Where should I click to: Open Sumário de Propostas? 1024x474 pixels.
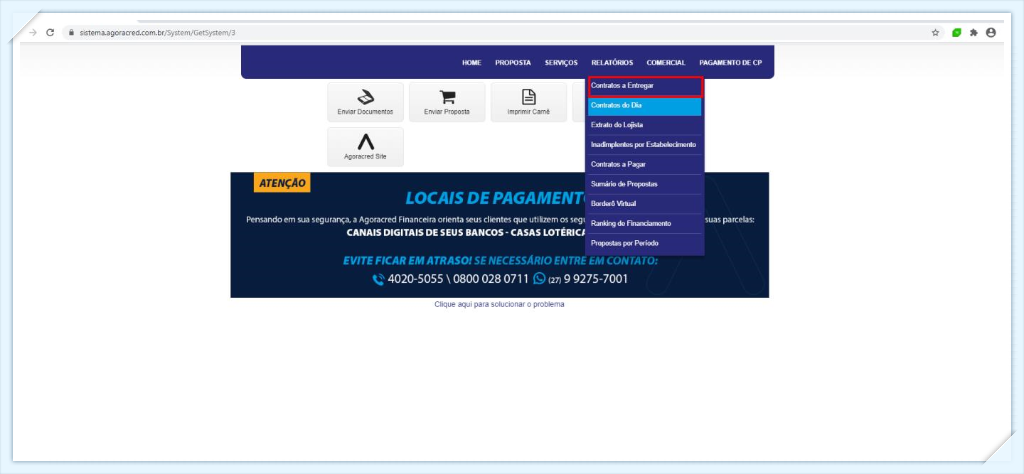(x=645, y=184)
